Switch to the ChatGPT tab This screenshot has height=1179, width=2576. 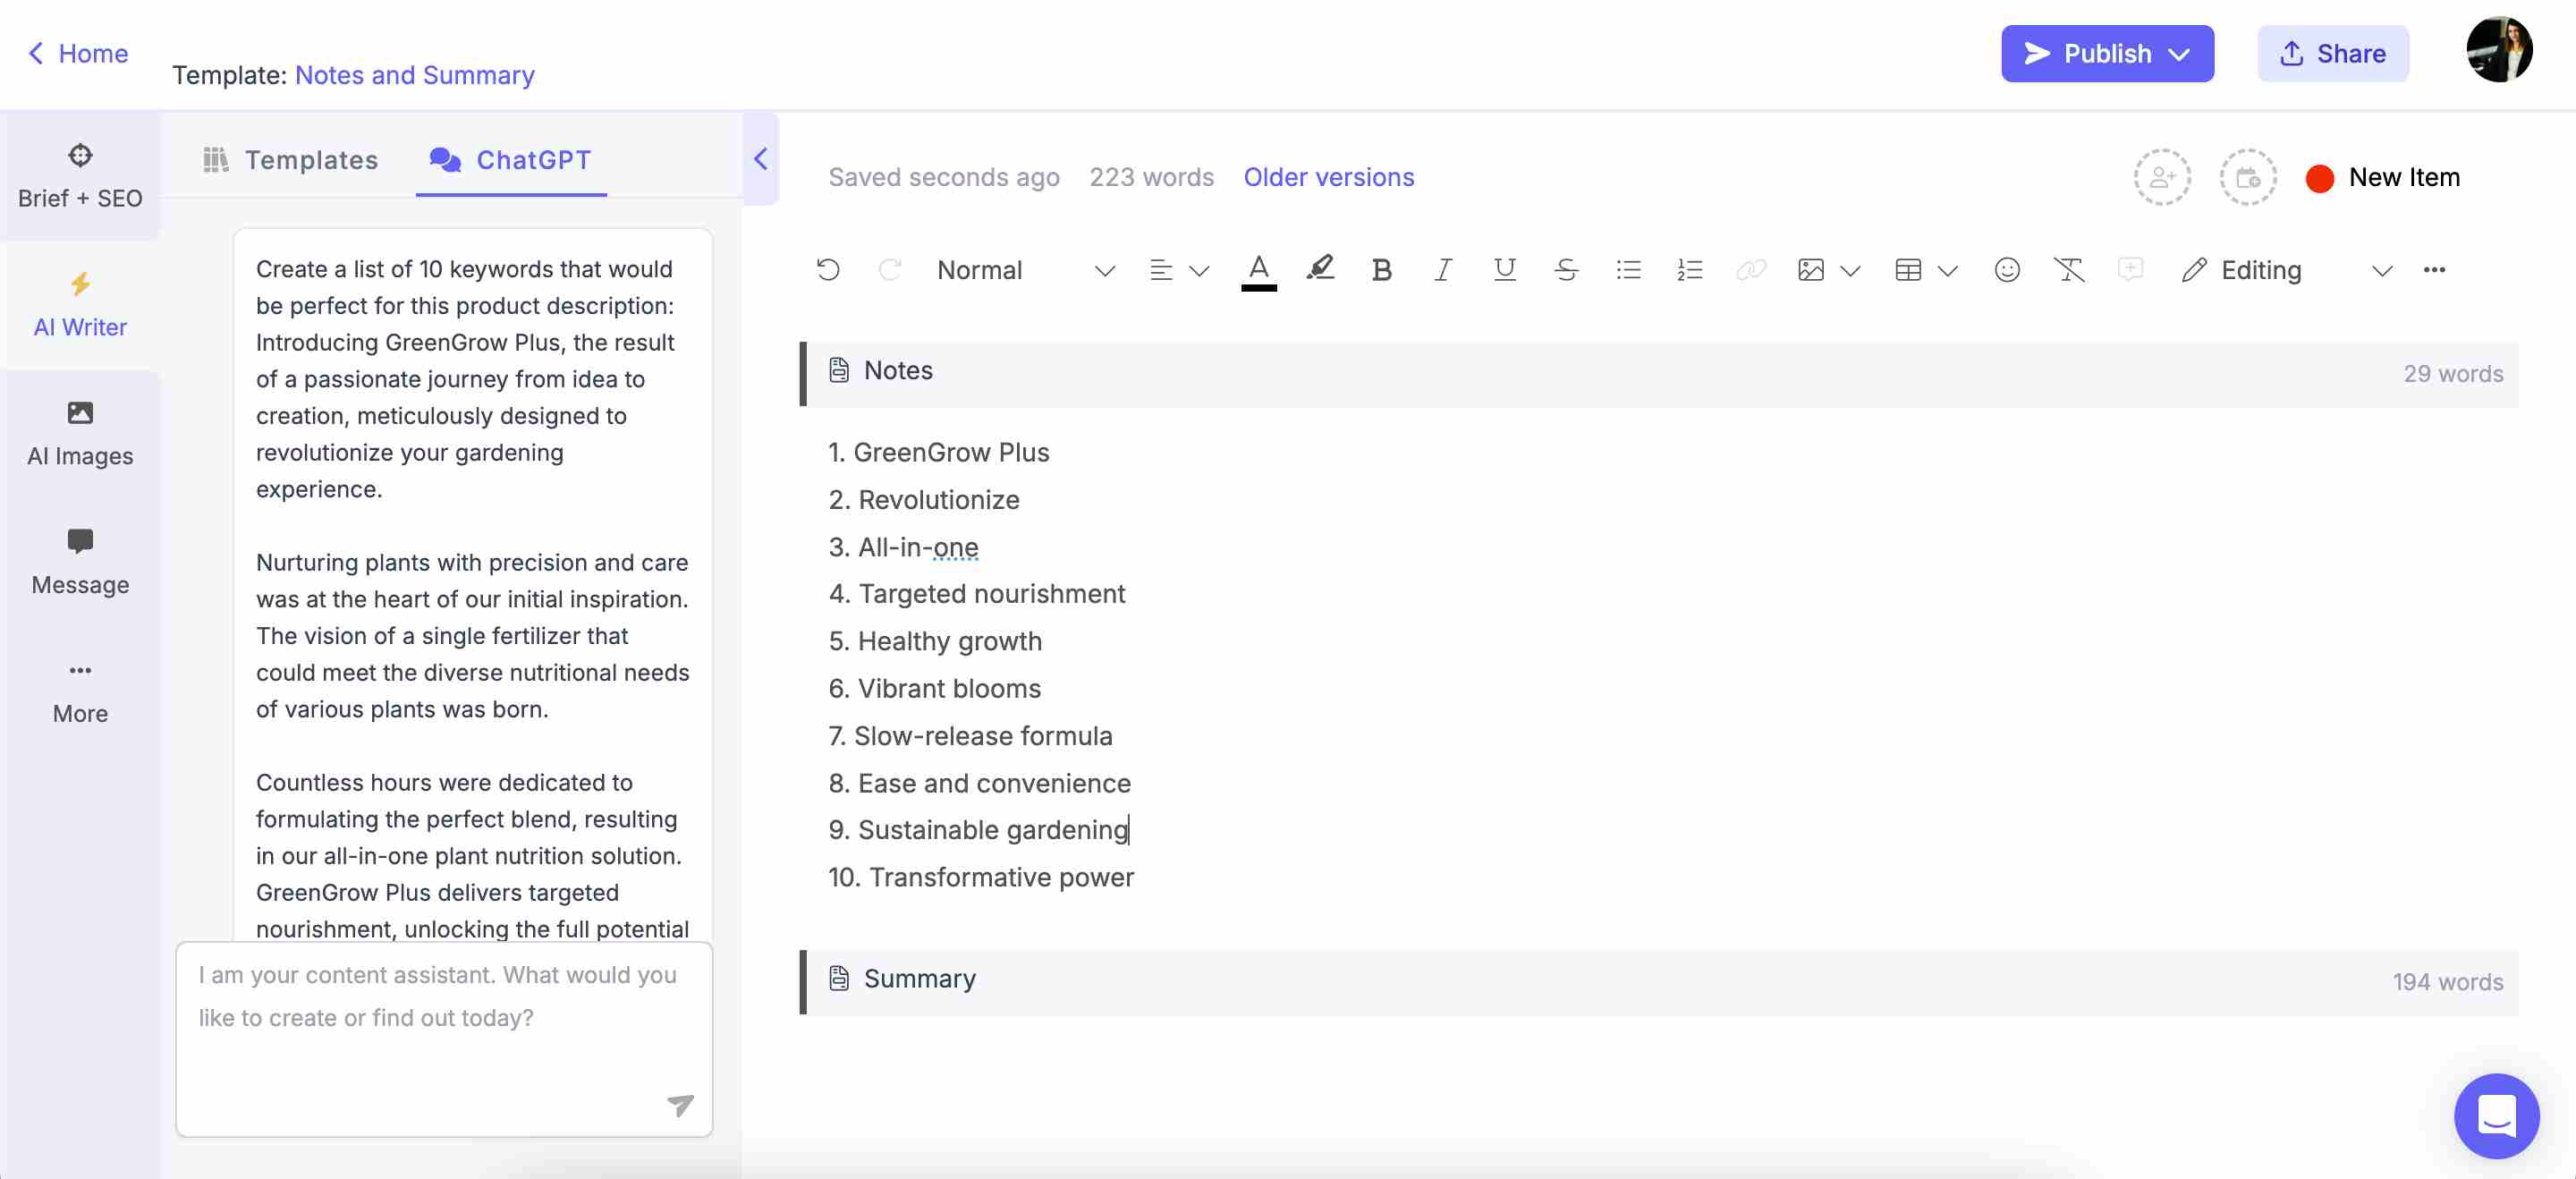(x=511, y=160)
